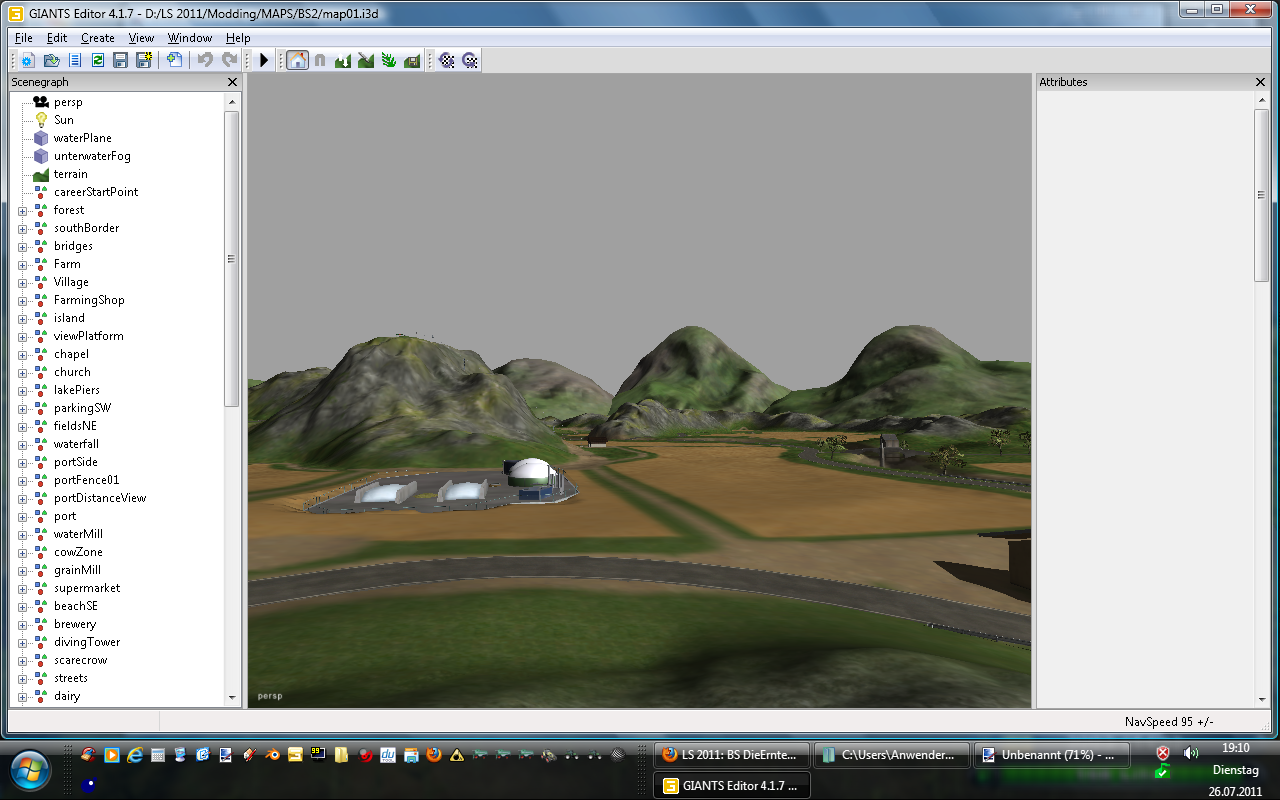This screenshot has height=800, width=1280.
Task: Click the New scene toolbar icon
Action: 28,60
